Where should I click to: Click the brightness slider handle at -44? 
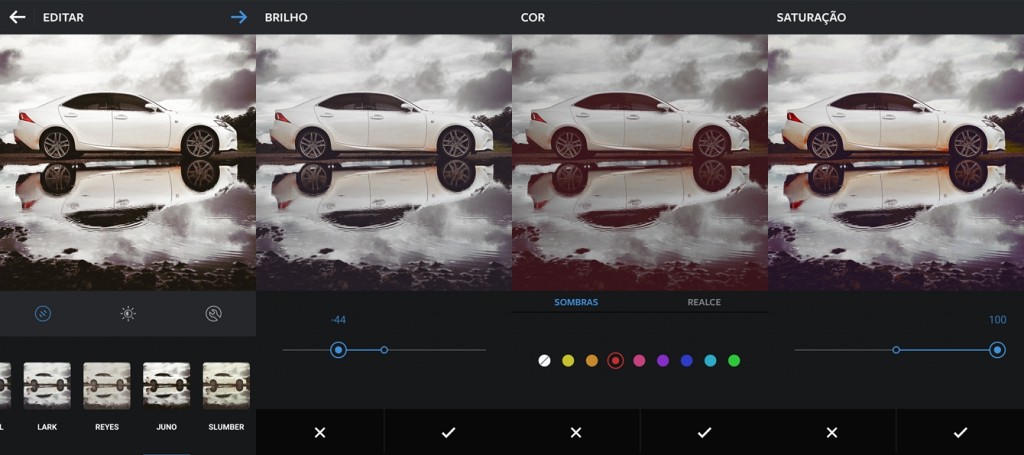tap(339, 350)
